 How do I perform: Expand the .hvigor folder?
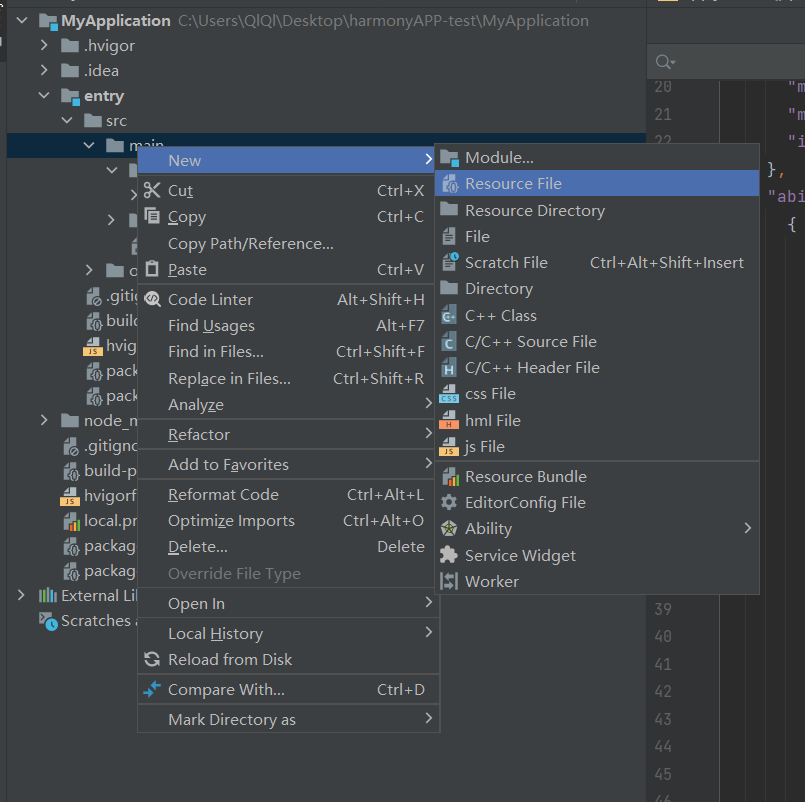tap(44, 45)
